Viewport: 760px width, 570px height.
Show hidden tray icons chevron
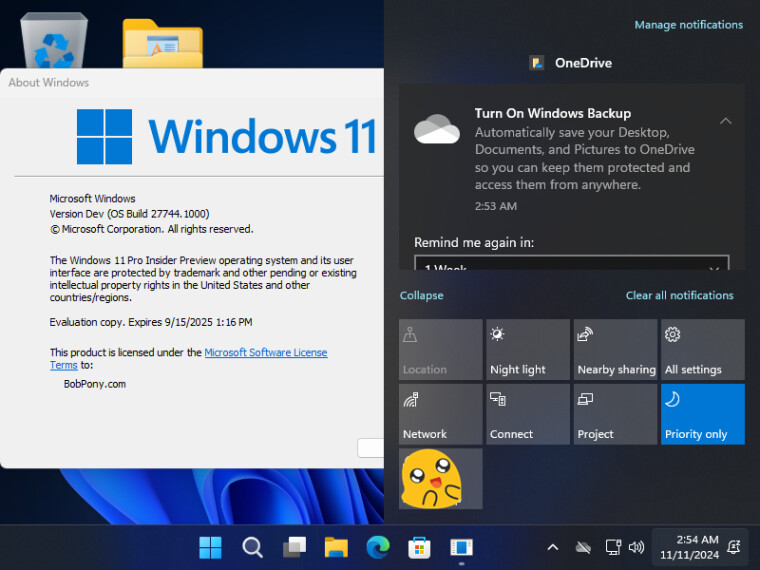point(553,548)
